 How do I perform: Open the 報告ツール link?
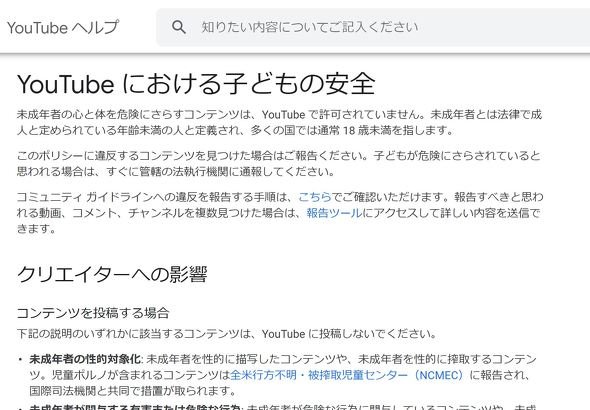(x=334, y=213)
